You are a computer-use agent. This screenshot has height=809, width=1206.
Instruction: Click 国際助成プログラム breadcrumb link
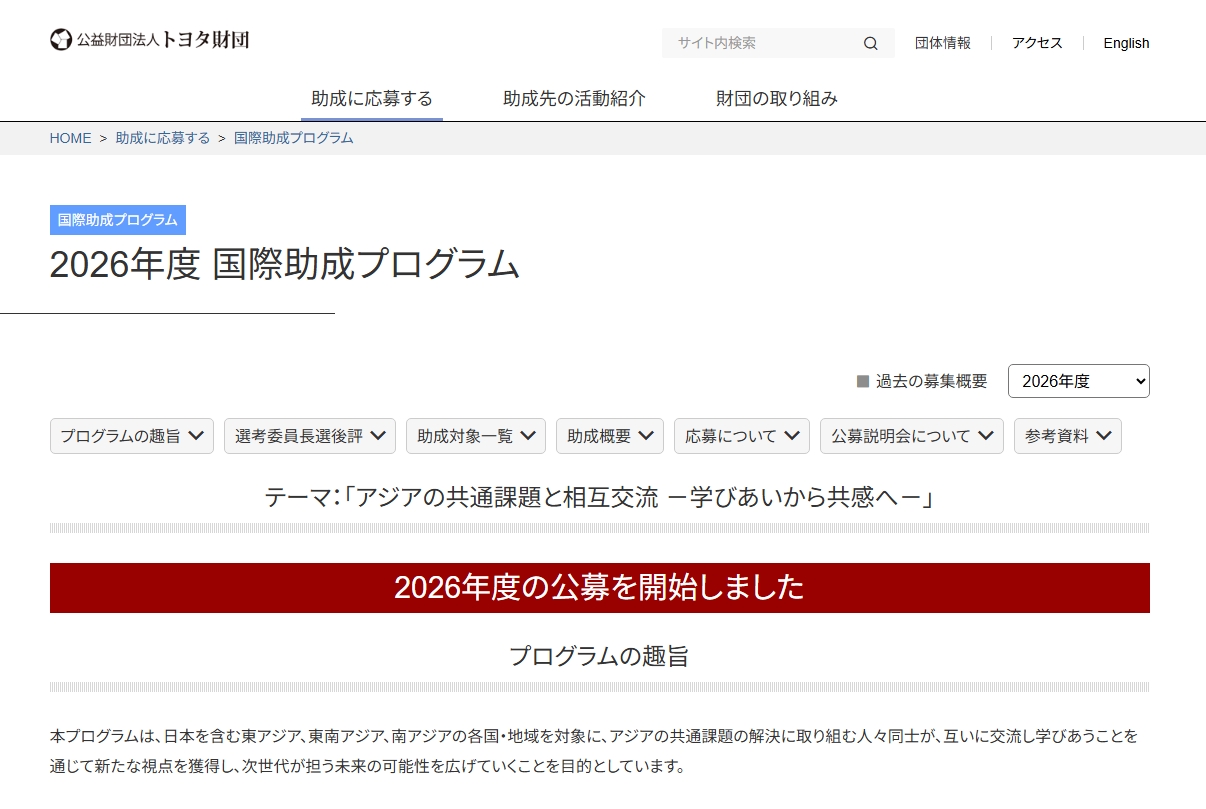click(x=294, y=138)
